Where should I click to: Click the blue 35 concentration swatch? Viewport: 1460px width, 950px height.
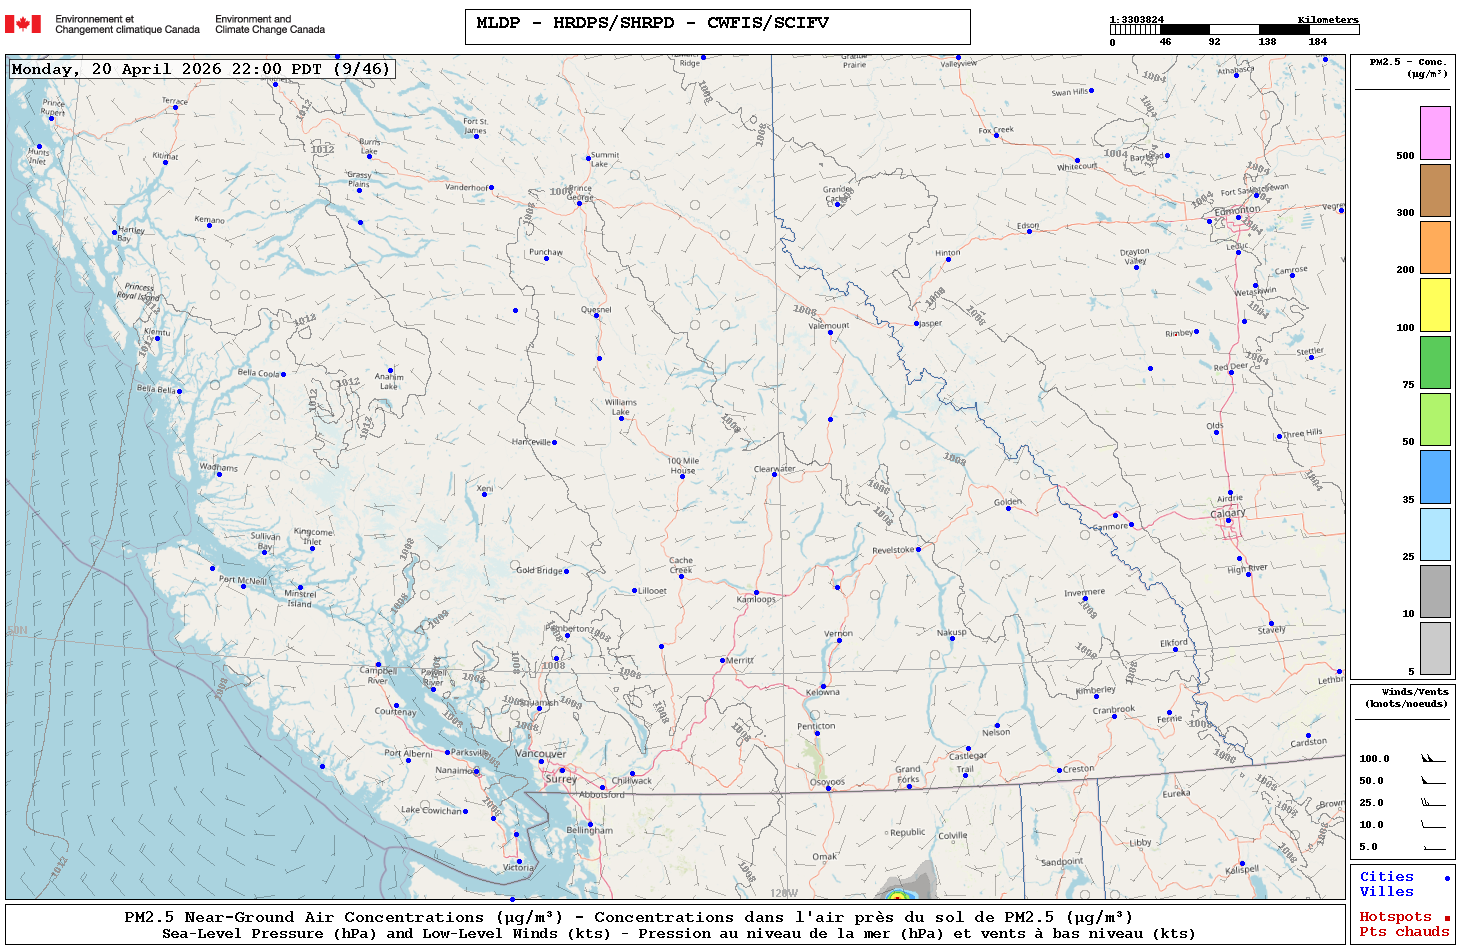click(1435, 477)
